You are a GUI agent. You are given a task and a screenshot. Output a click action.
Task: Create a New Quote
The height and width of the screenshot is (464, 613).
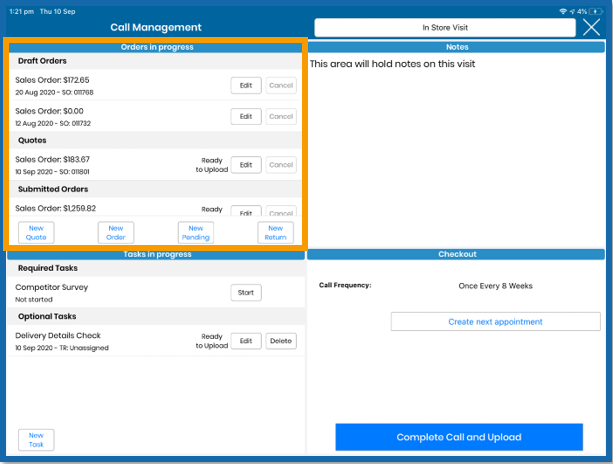click(x=36, y=233)
